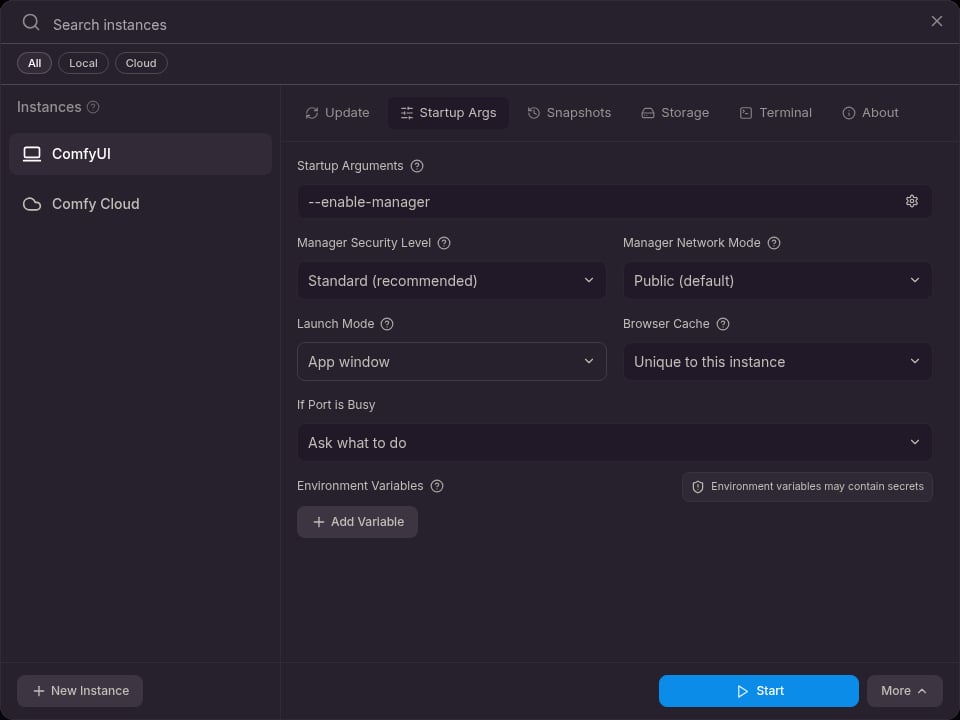Select the ComfyUI instance
Screen dimensions: 960x720
(x=141, y=154)
